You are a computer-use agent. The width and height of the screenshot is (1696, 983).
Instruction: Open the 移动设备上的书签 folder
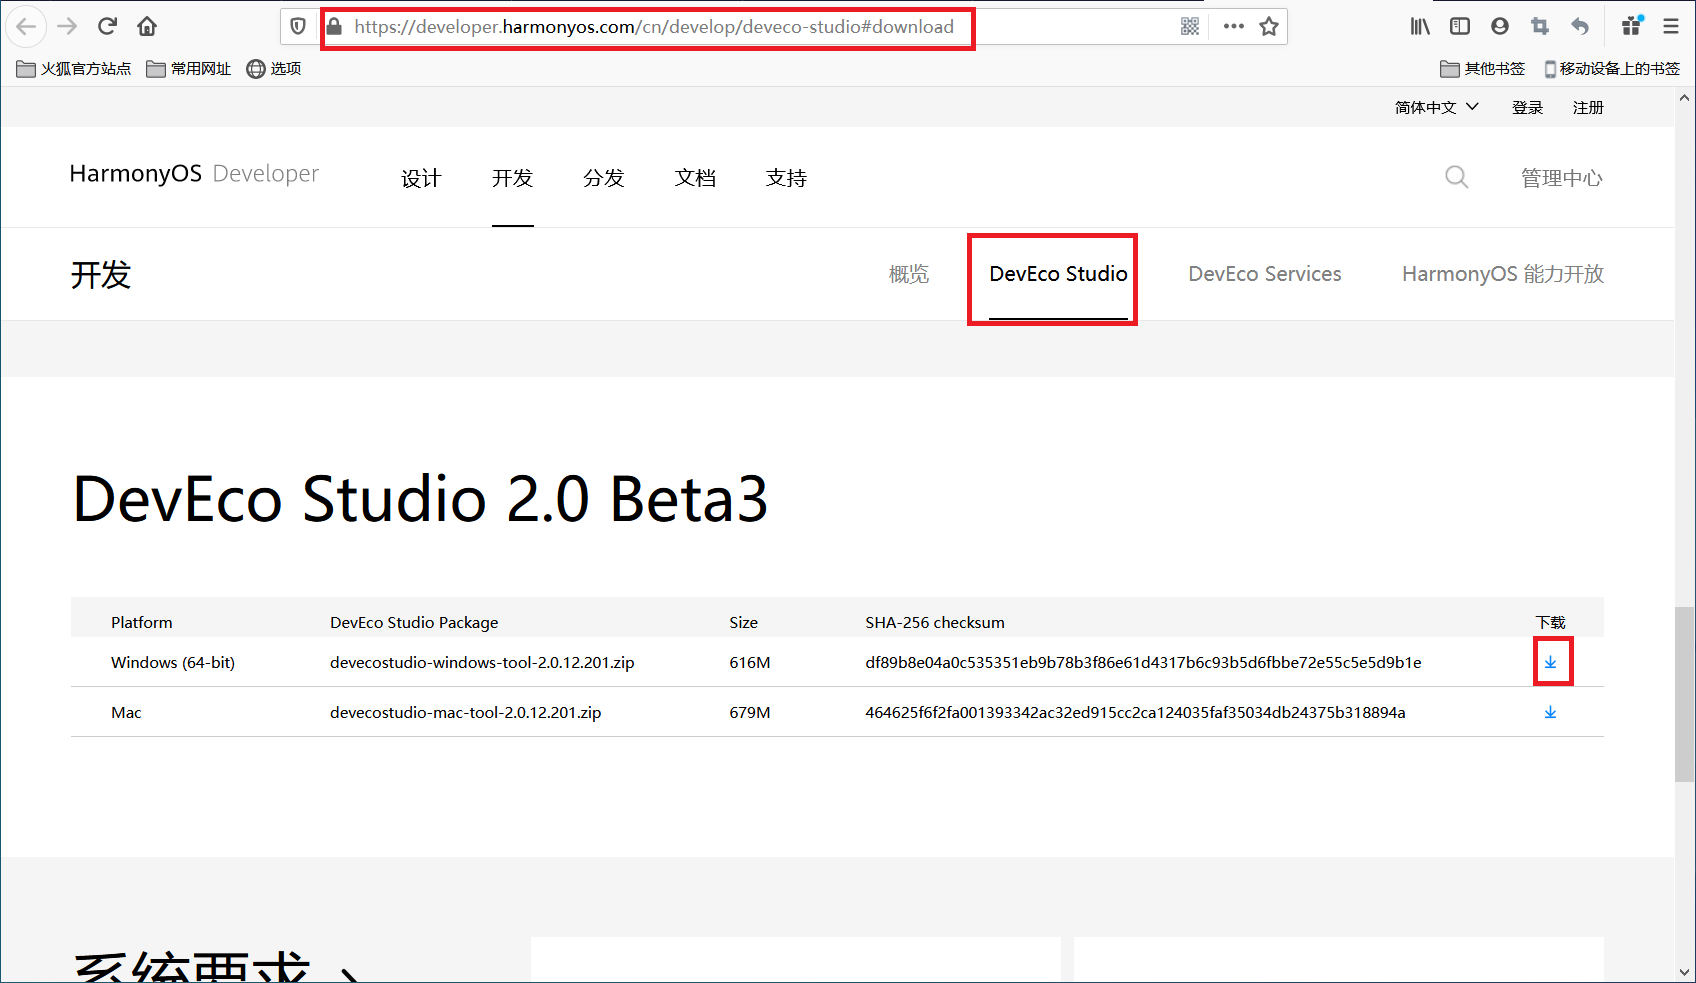point(1612,68)
